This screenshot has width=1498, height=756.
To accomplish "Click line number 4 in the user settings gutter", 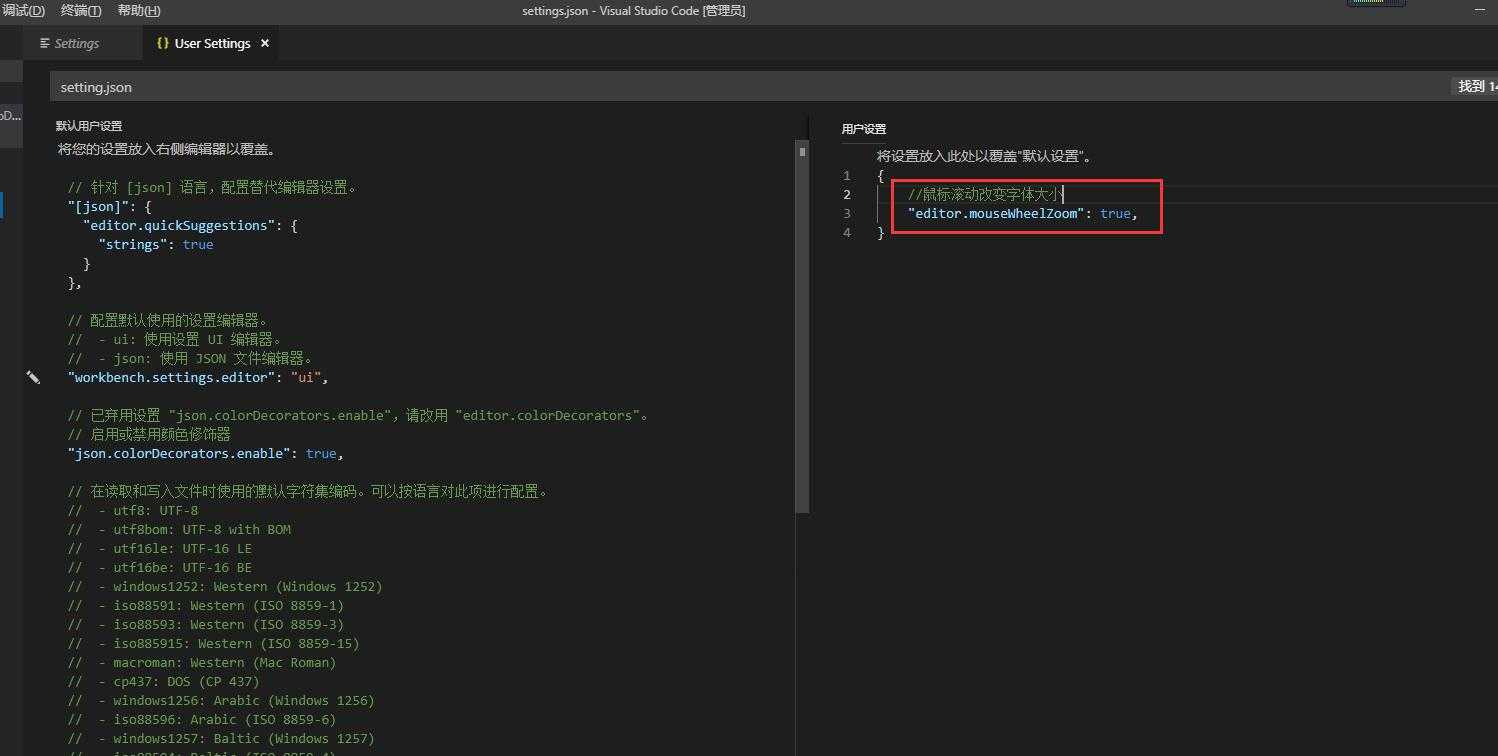I will click(847, 232).
